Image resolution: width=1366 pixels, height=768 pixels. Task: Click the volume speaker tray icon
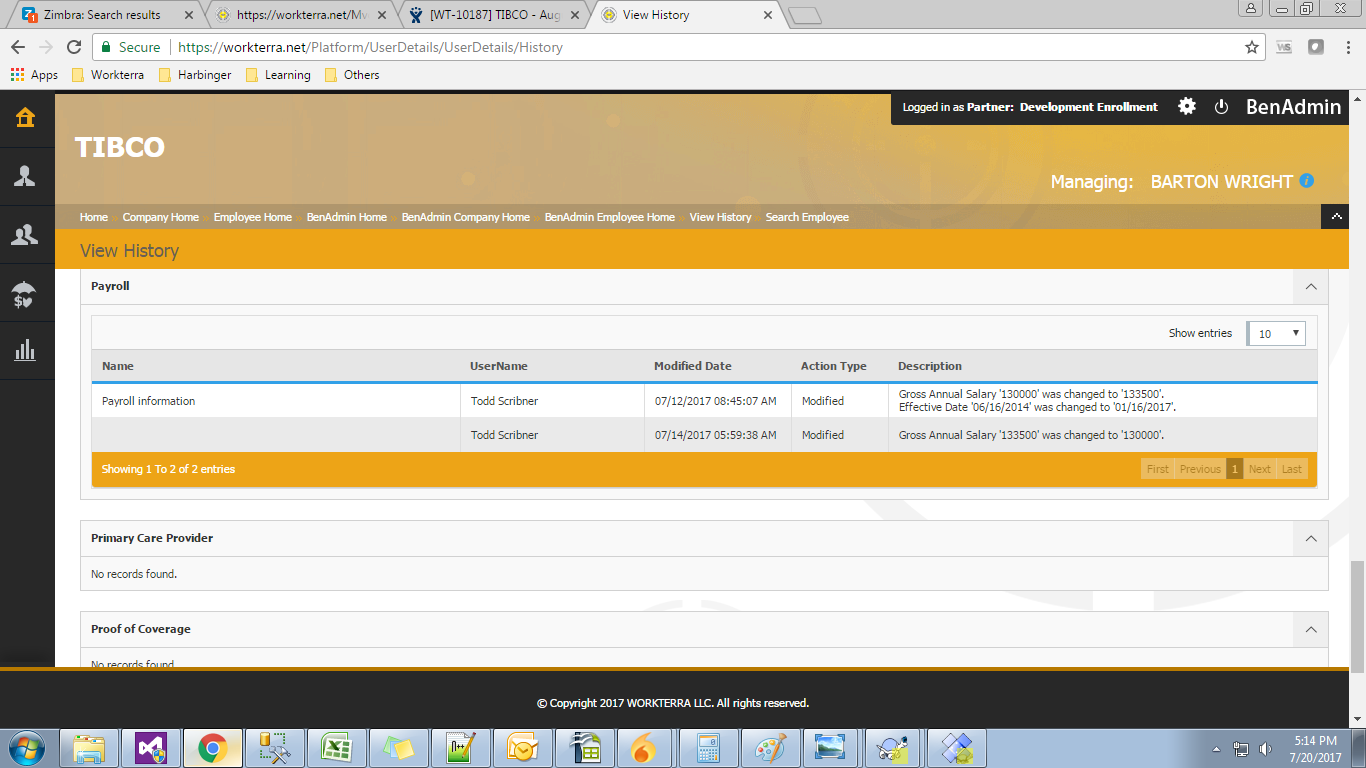[1266, 748]
